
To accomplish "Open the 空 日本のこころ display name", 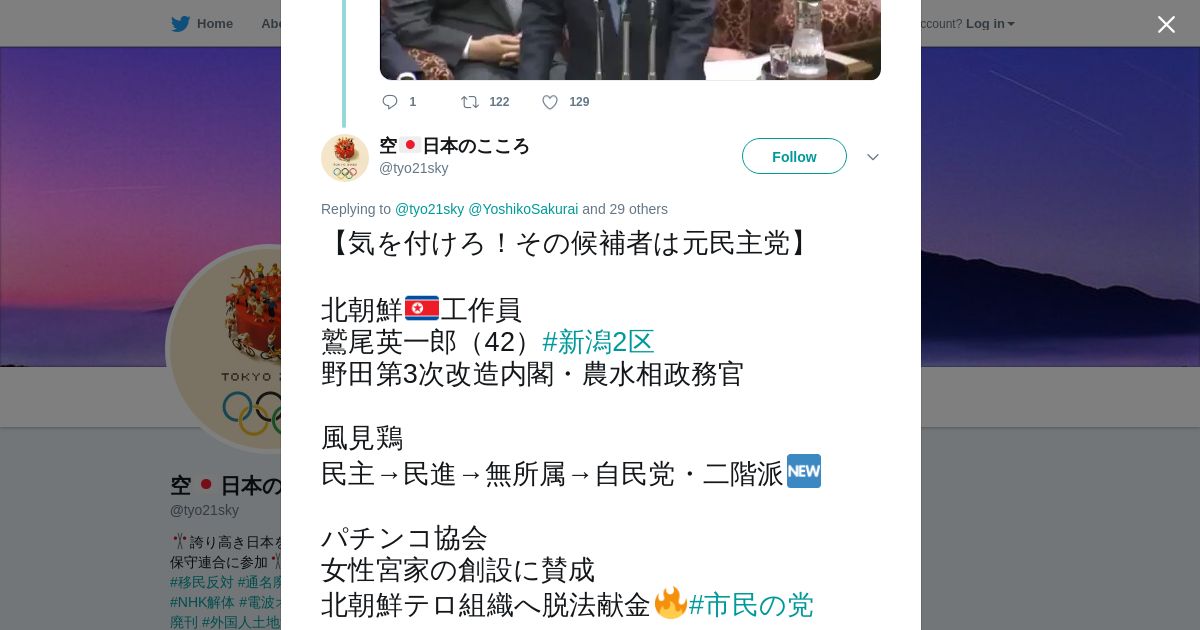I will tap(454, 146).
